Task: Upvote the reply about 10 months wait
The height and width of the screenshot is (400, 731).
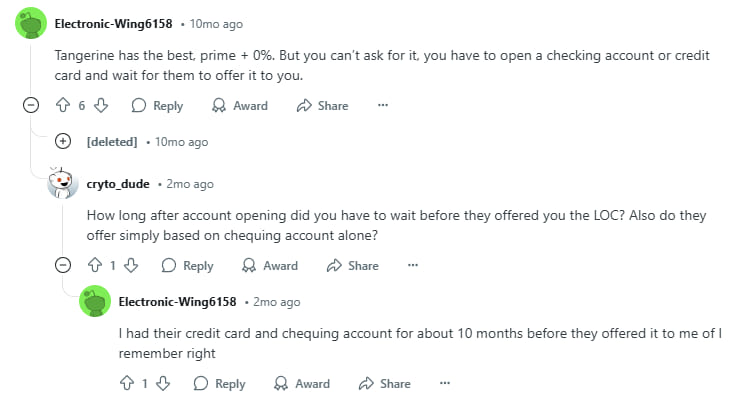Action: tap(128, 383)
